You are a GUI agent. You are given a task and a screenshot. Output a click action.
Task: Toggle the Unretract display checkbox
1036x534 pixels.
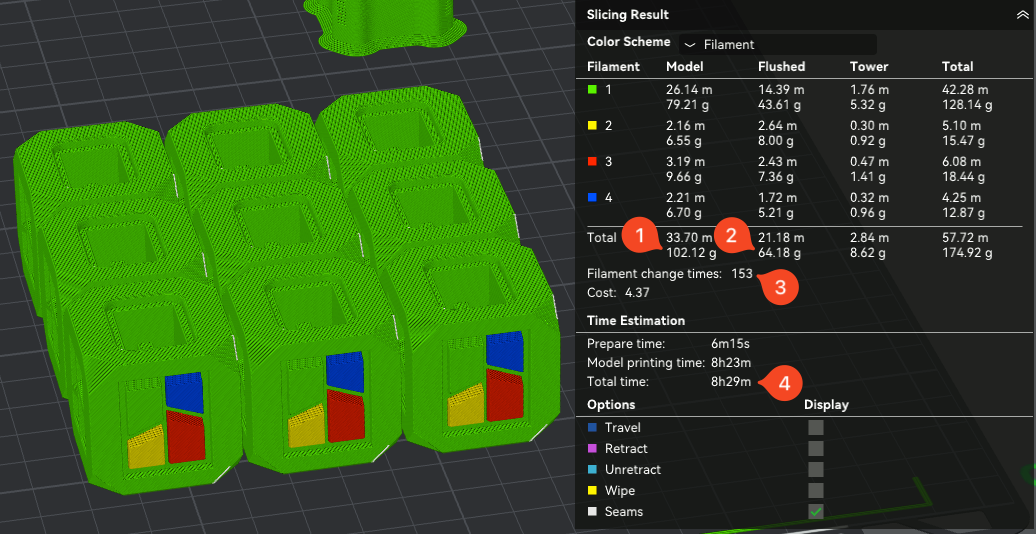tap(816, 469)
